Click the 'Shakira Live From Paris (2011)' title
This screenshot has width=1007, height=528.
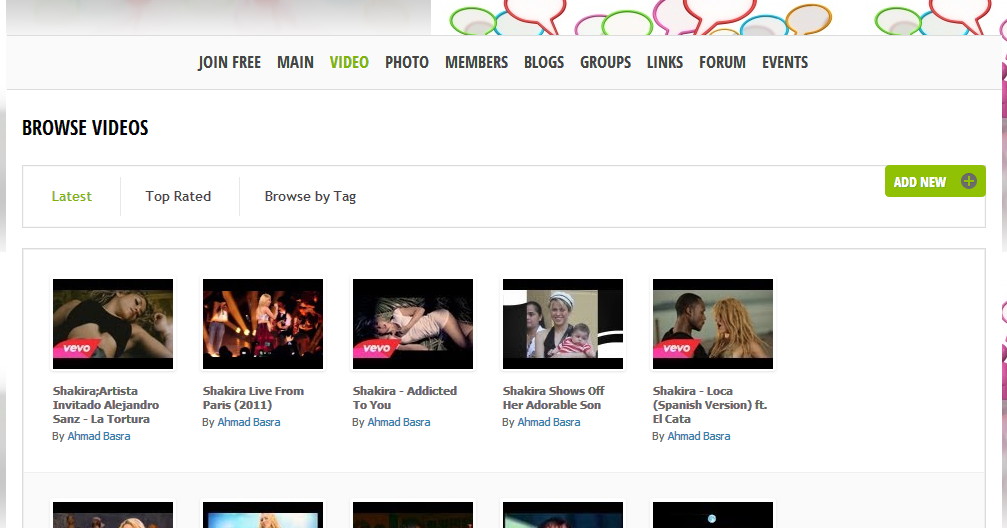(x=253, y=398)
